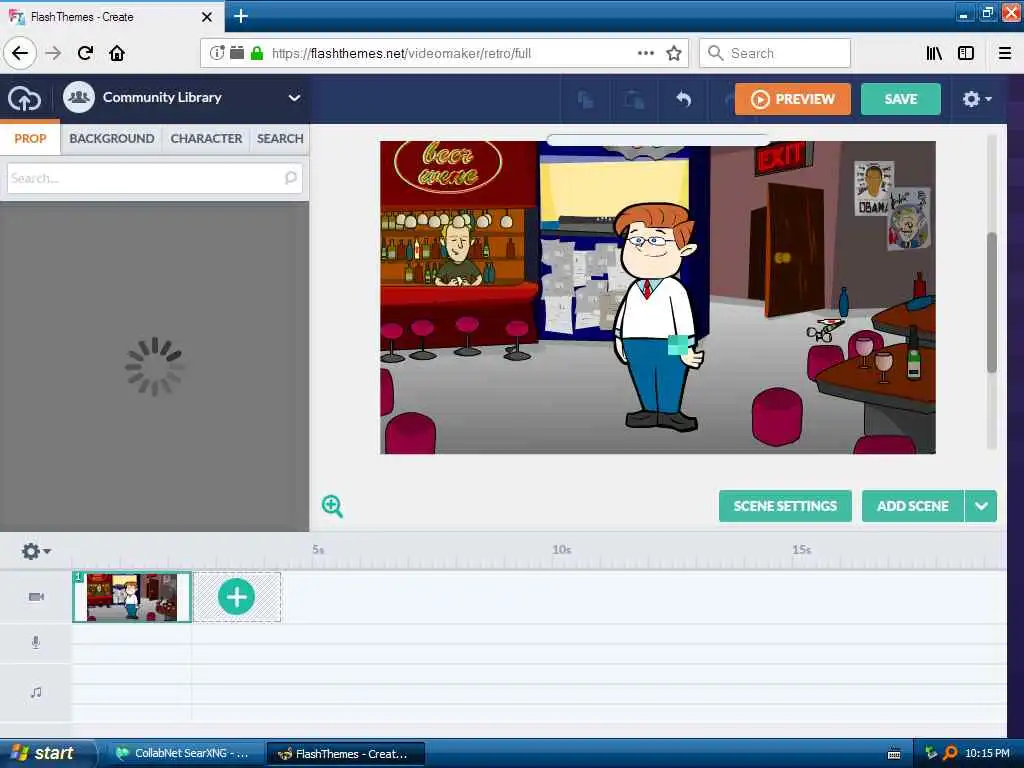Click the PREVIEW button
The image size is (1024, 768).
click(792, 99)
